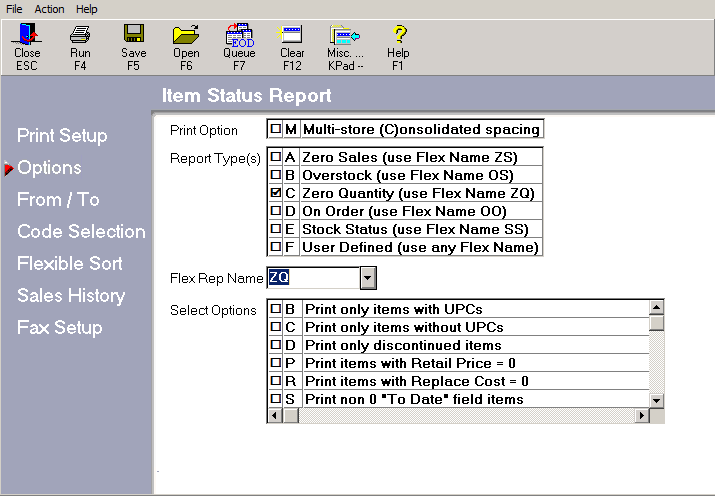Open the Action menu
Image resolution: width=715 pixels, height=496 pixels.
[x=49, y=9]
